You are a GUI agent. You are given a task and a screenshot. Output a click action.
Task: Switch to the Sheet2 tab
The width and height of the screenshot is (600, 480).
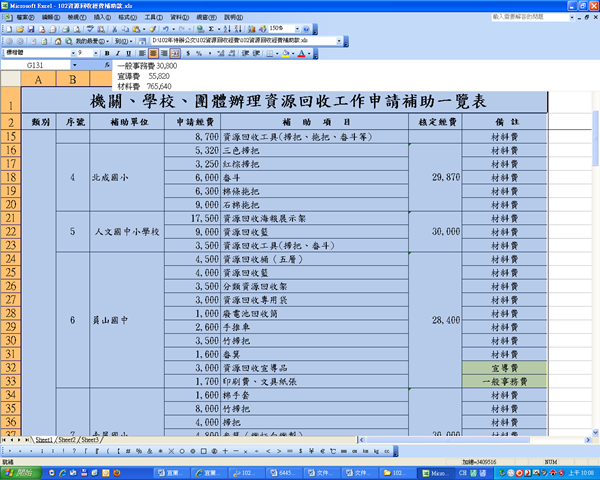tap(67, 440)
